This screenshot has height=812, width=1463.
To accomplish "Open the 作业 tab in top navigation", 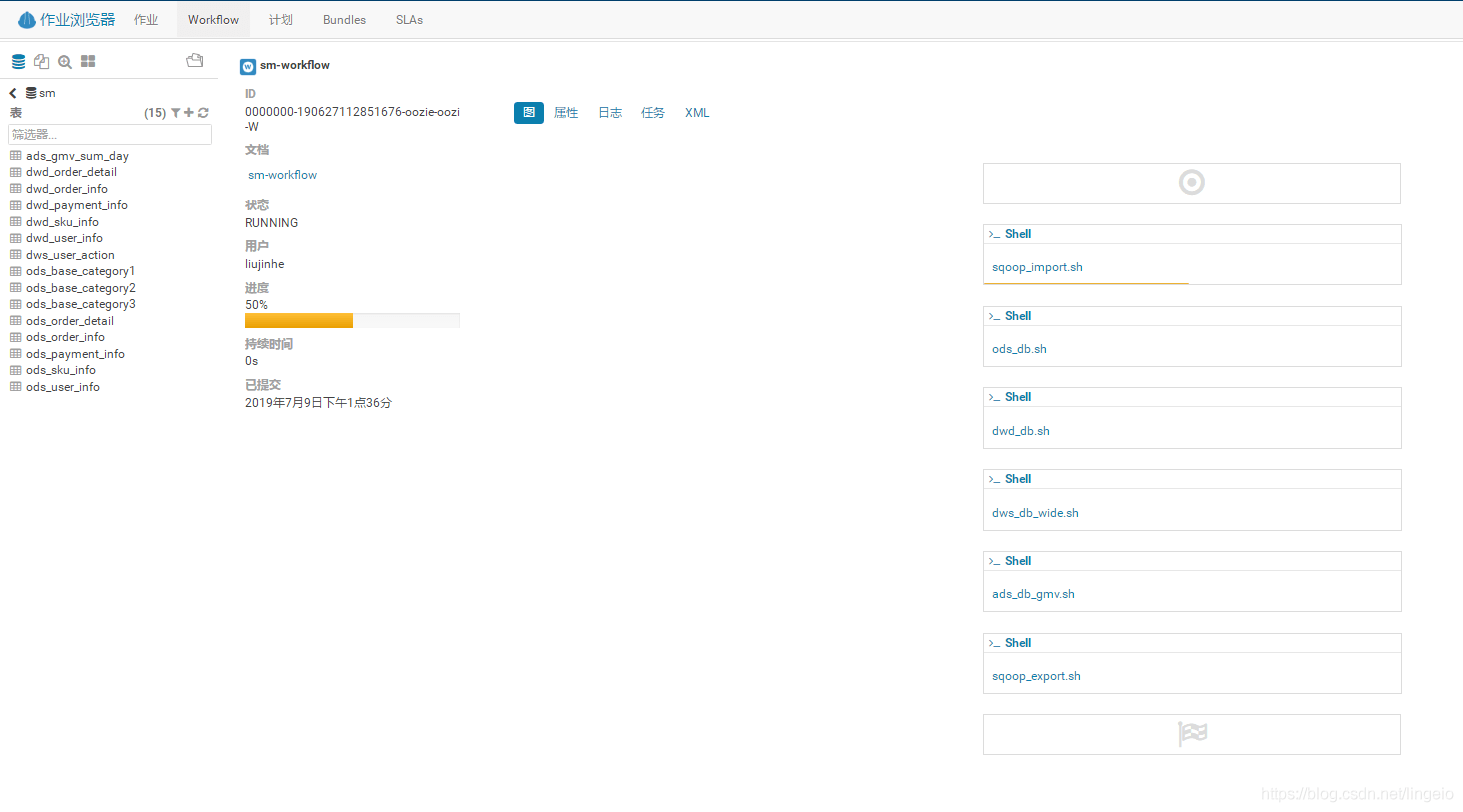I will 146,20.
